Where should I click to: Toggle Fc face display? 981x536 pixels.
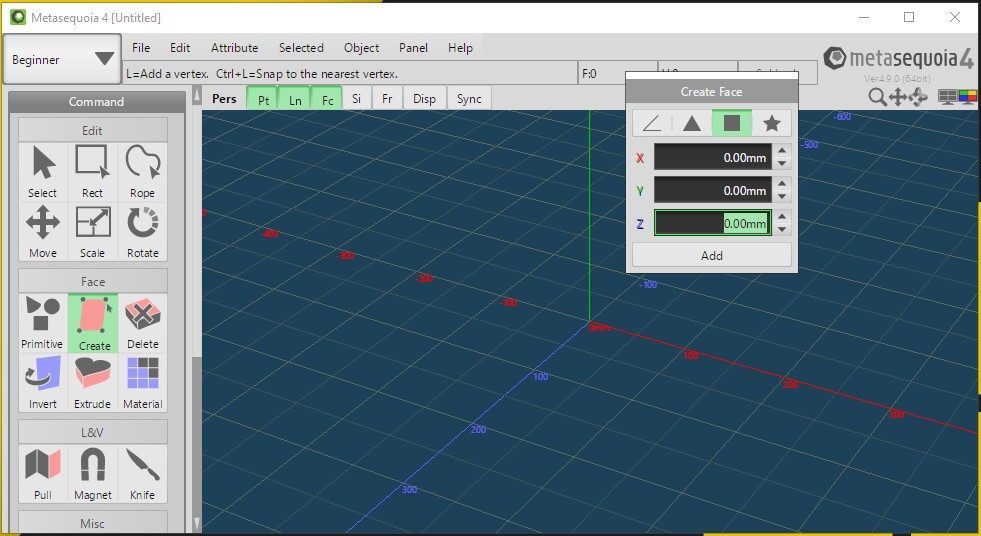click(x=327, y=99)
